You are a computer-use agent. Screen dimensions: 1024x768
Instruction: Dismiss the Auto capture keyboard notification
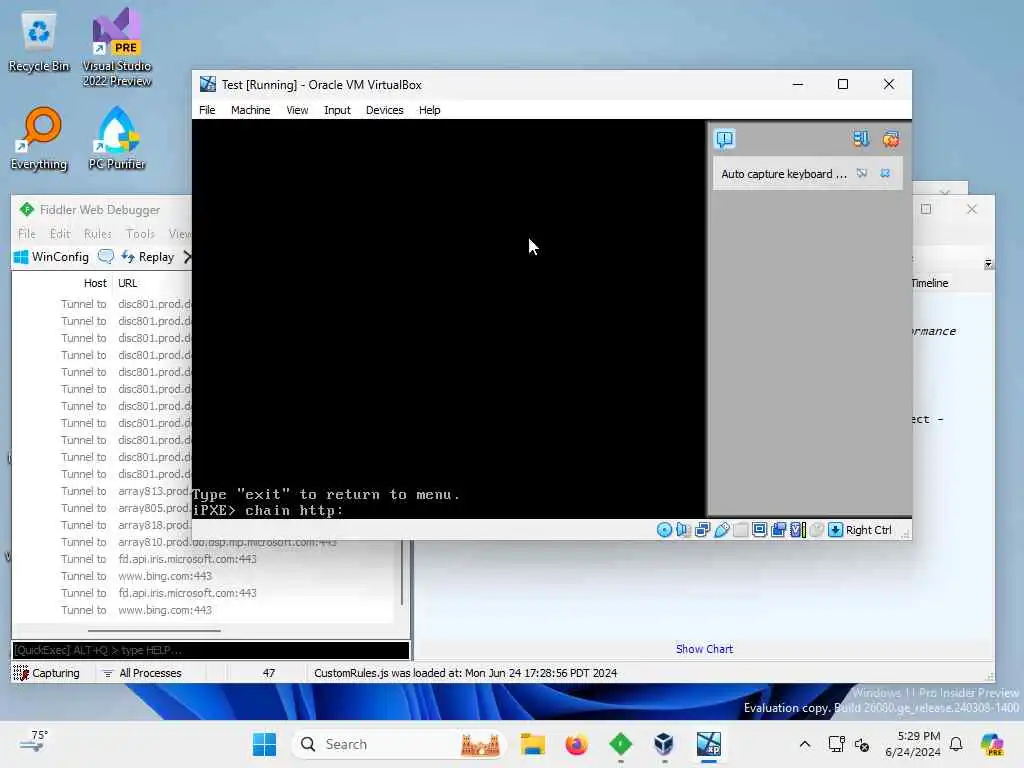[885, 174]
